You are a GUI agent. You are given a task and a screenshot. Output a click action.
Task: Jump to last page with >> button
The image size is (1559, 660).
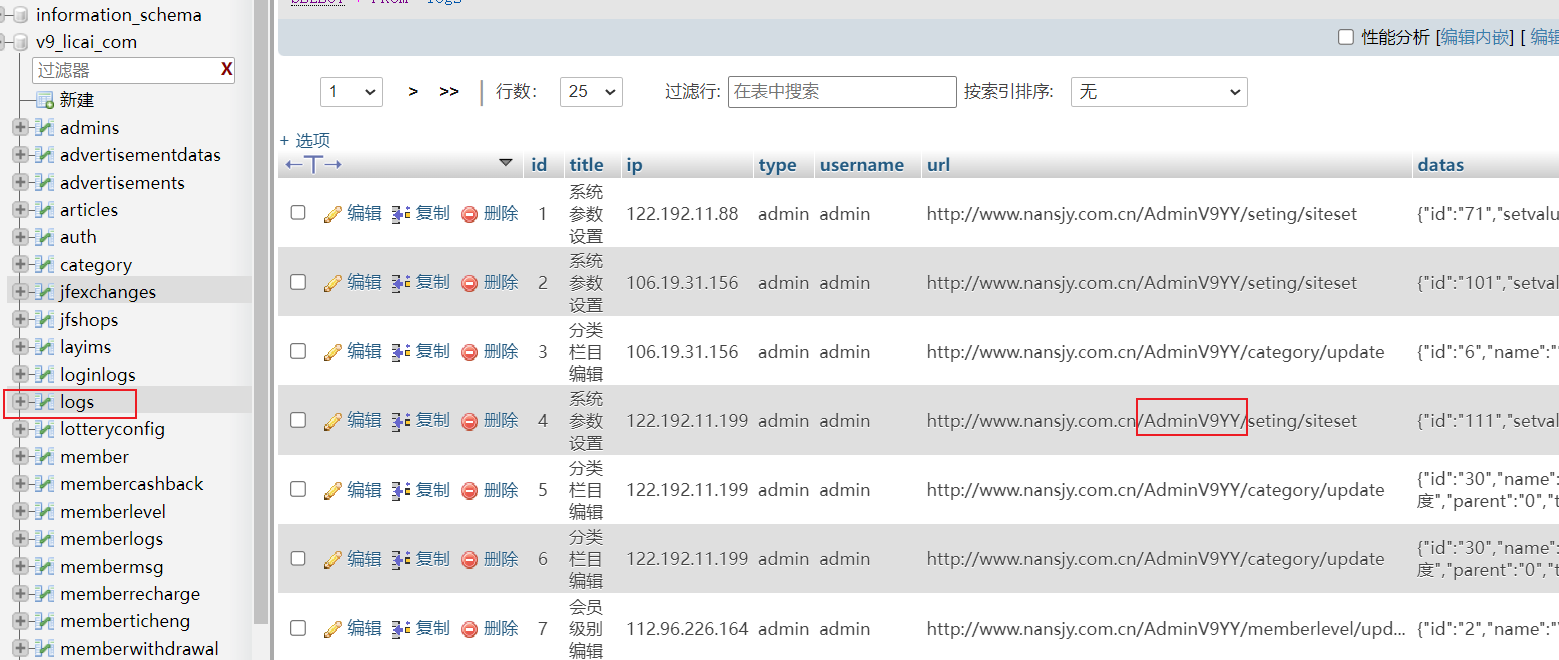pyautogui.click(x=449, y=91)
